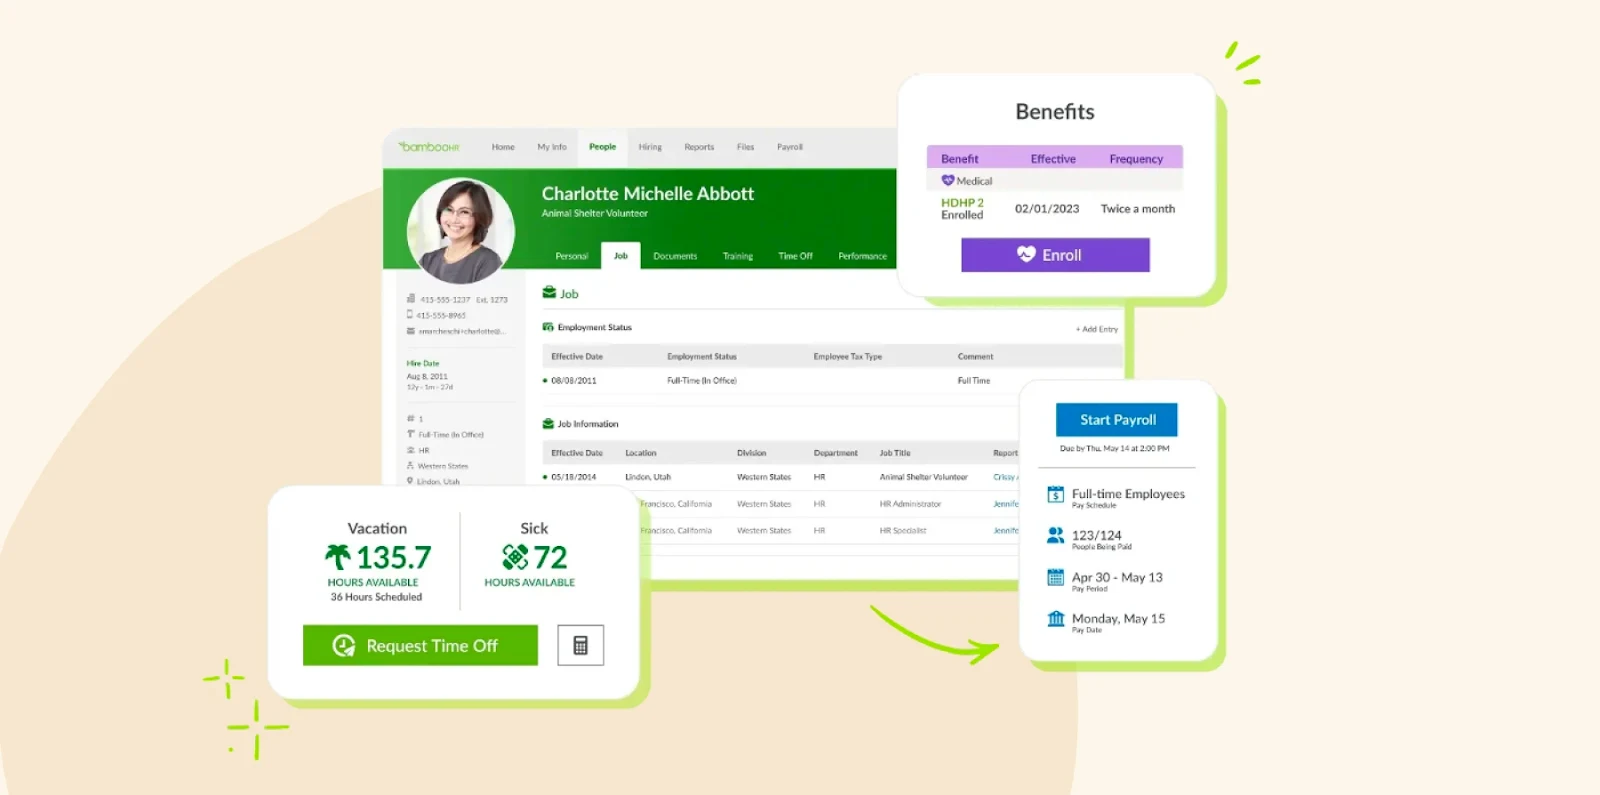The height and width of the screenshot is (795, 1600).
Task: Click the employee number hash icon
Action: (x=411, y=419)
